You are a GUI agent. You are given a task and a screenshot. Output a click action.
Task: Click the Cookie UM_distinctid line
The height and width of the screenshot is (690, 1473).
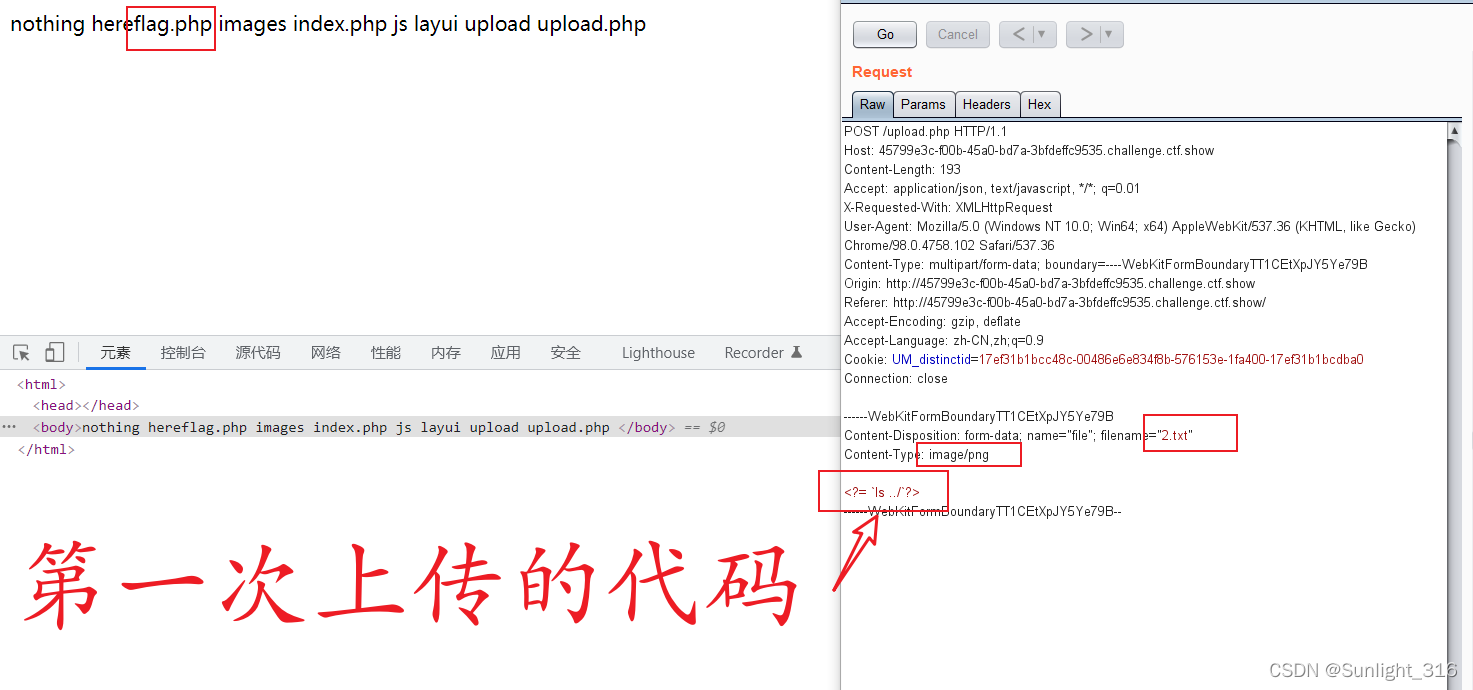click(1104, 359)
